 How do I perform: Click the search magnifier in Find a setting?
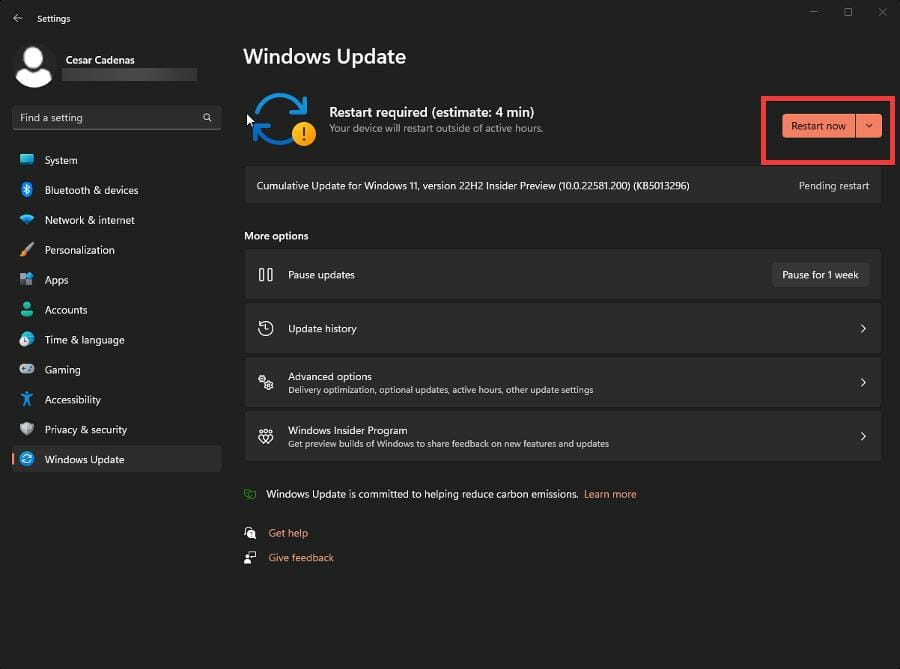pos(207,117)
